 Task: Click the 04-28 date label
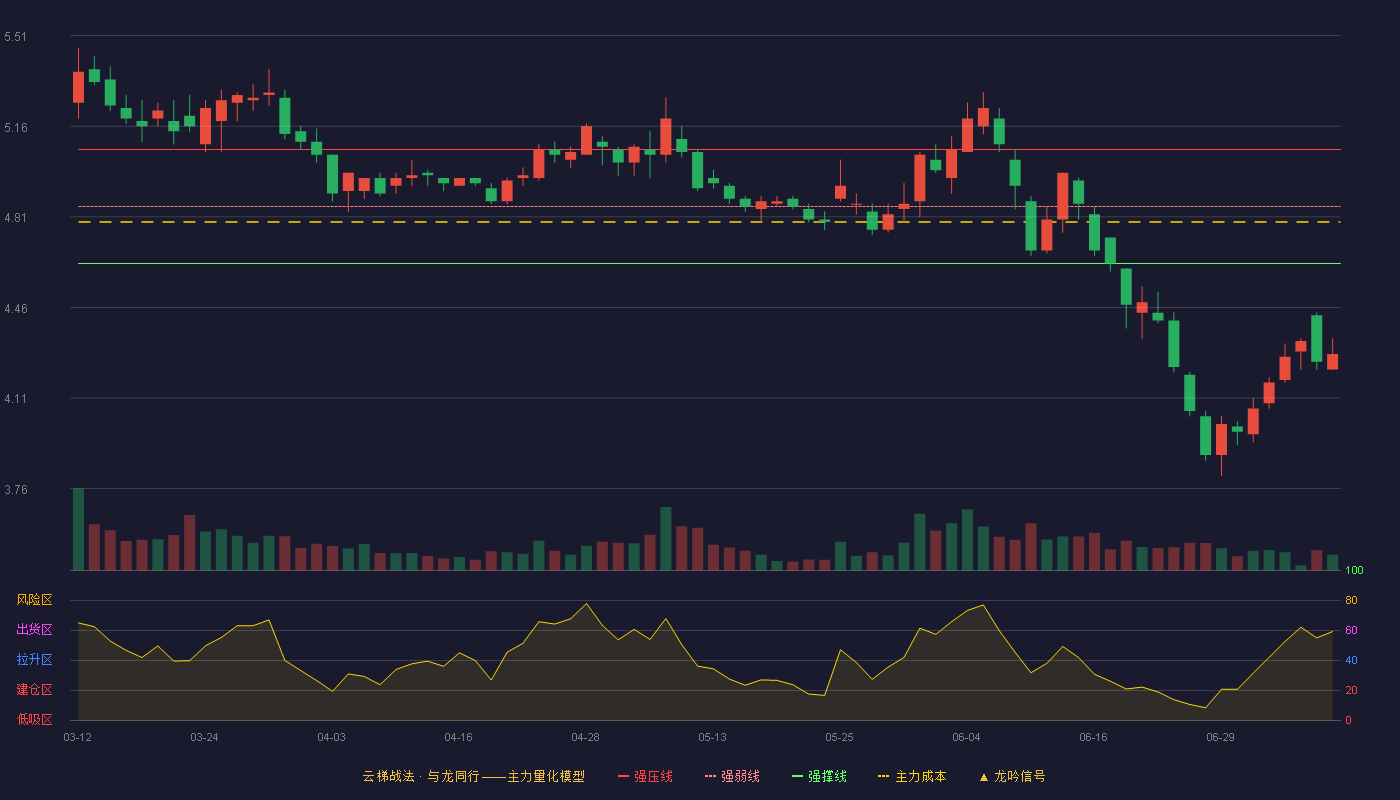(585, 737)
